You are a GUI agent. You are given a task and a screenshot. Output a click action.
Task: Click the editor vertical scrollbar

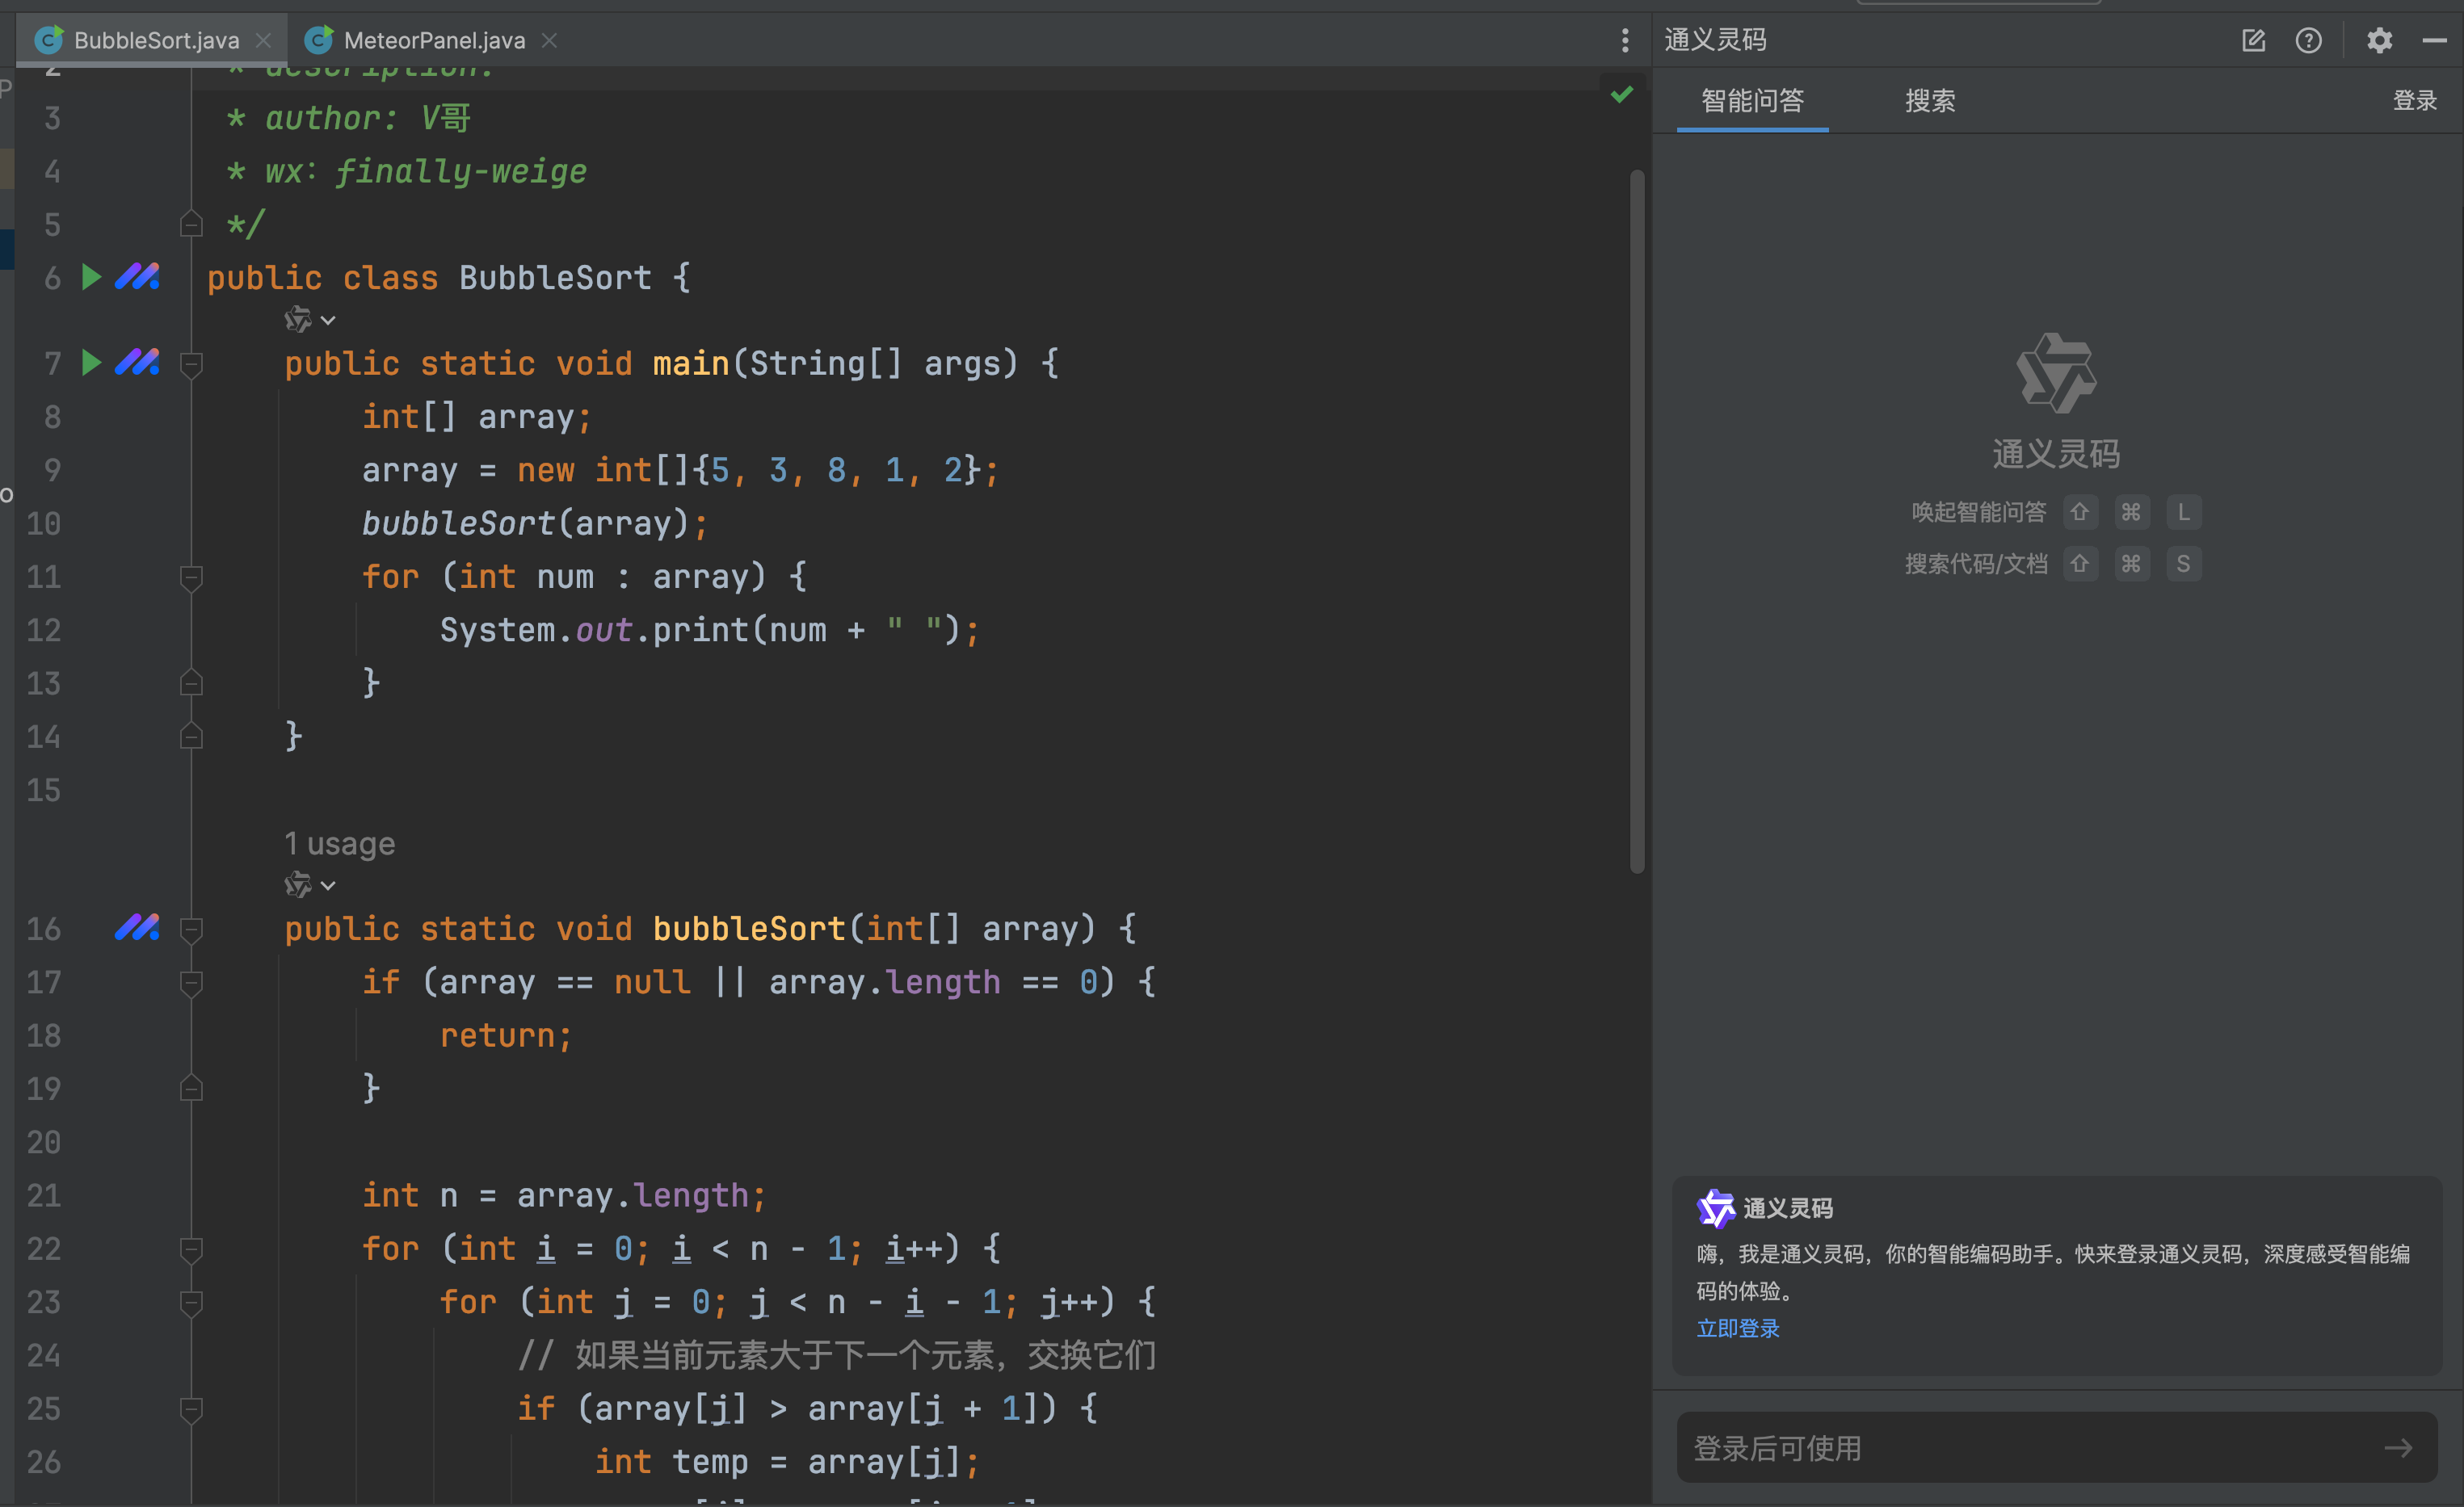coord(1637,520)
